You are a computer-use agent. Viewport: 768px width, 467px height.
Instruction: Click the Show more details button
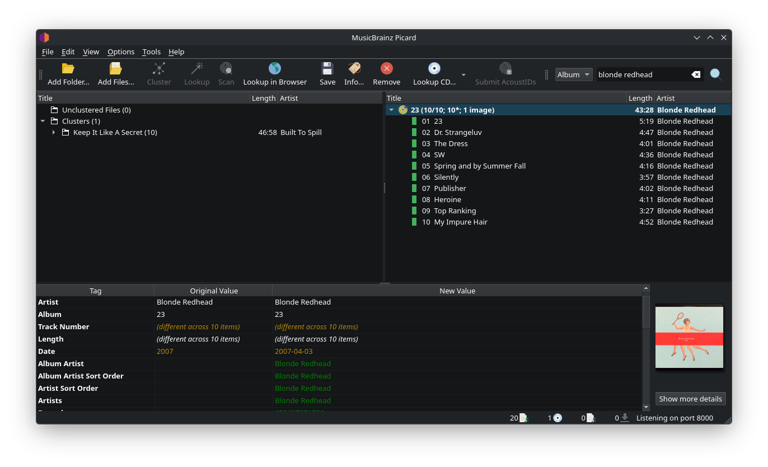coord(690,399)
